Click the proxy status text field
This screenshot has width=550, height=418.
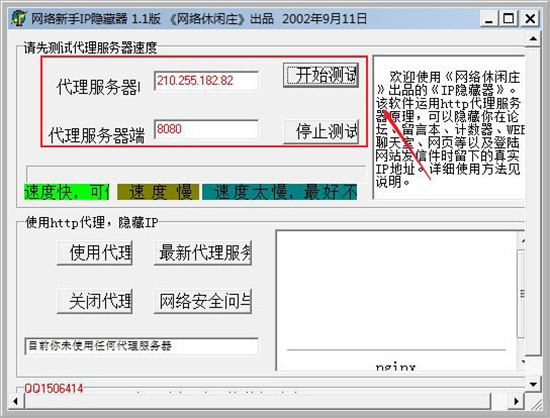(142, 346)
